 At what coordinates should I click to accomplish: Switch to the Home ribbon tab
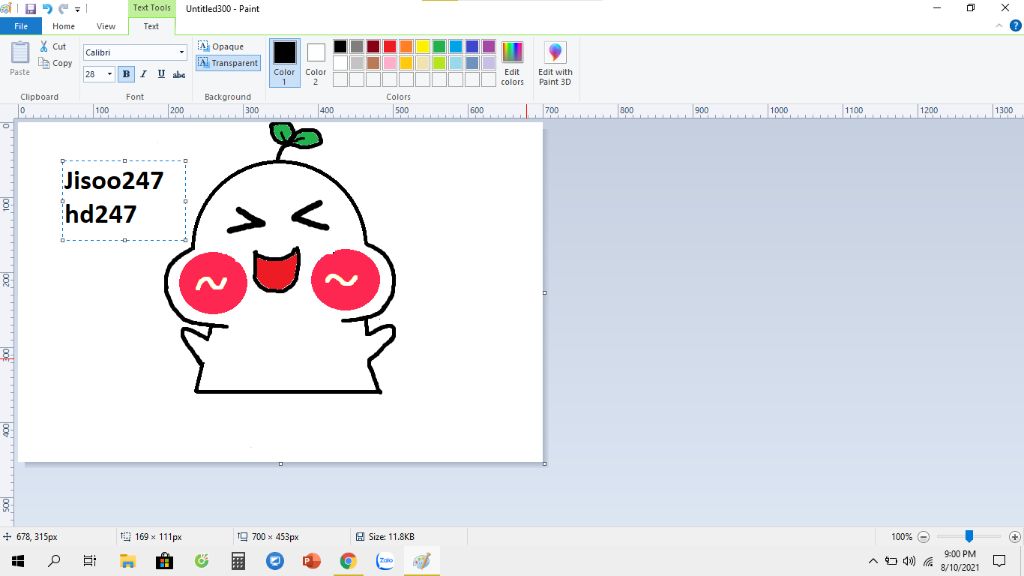click(63, 26)
